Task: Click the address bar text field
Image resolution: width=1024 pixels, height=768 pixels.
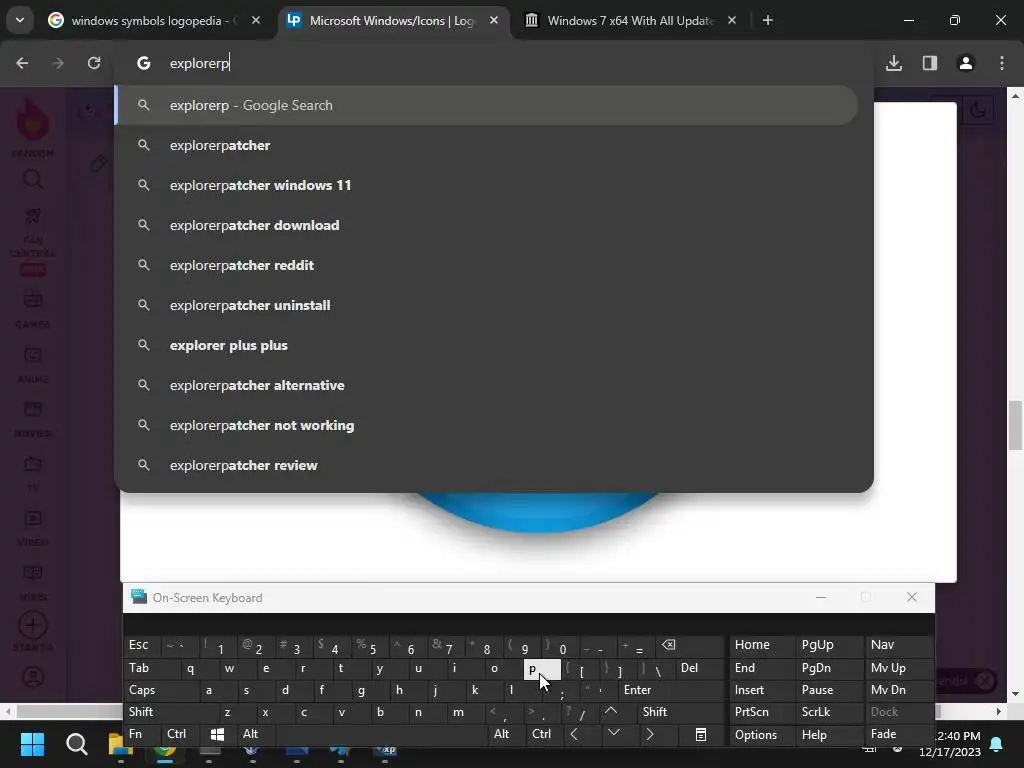Action: pyautogui.click(x=496, y=63)
